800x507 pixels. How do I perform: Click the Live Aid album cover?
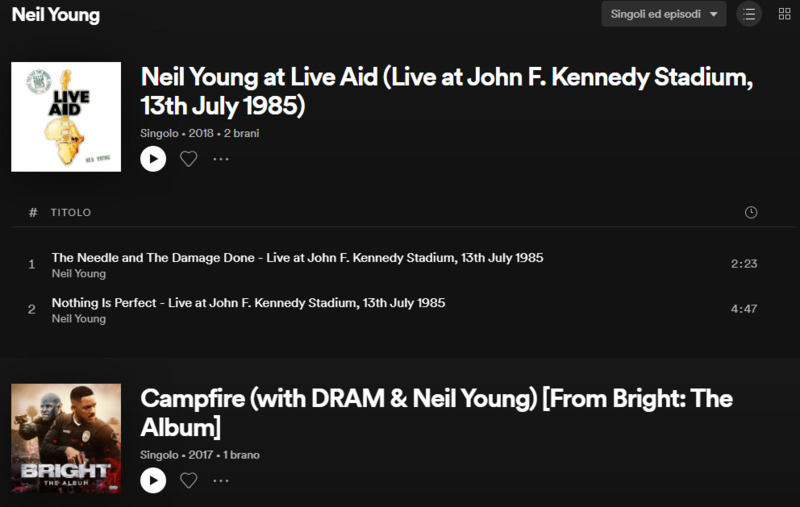click(66, 117)
